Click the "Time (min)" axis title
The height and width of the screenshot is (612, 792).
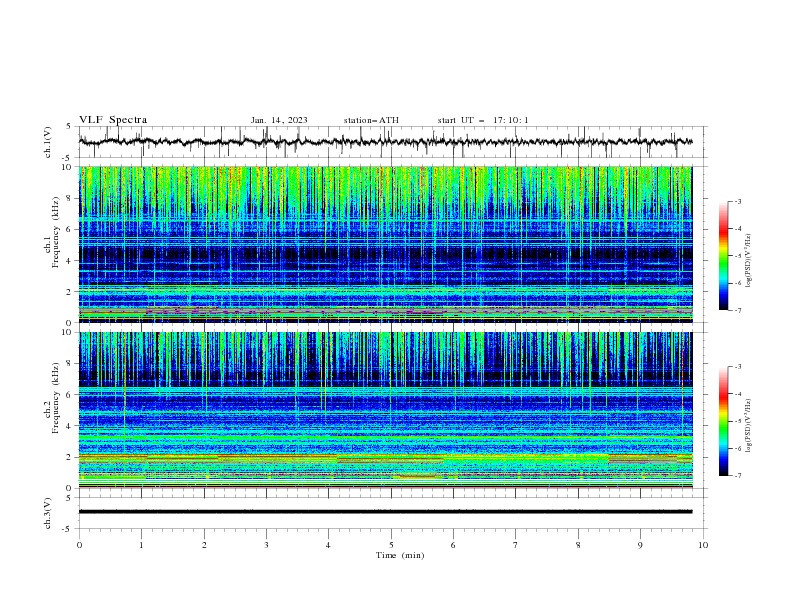point(400,555)
